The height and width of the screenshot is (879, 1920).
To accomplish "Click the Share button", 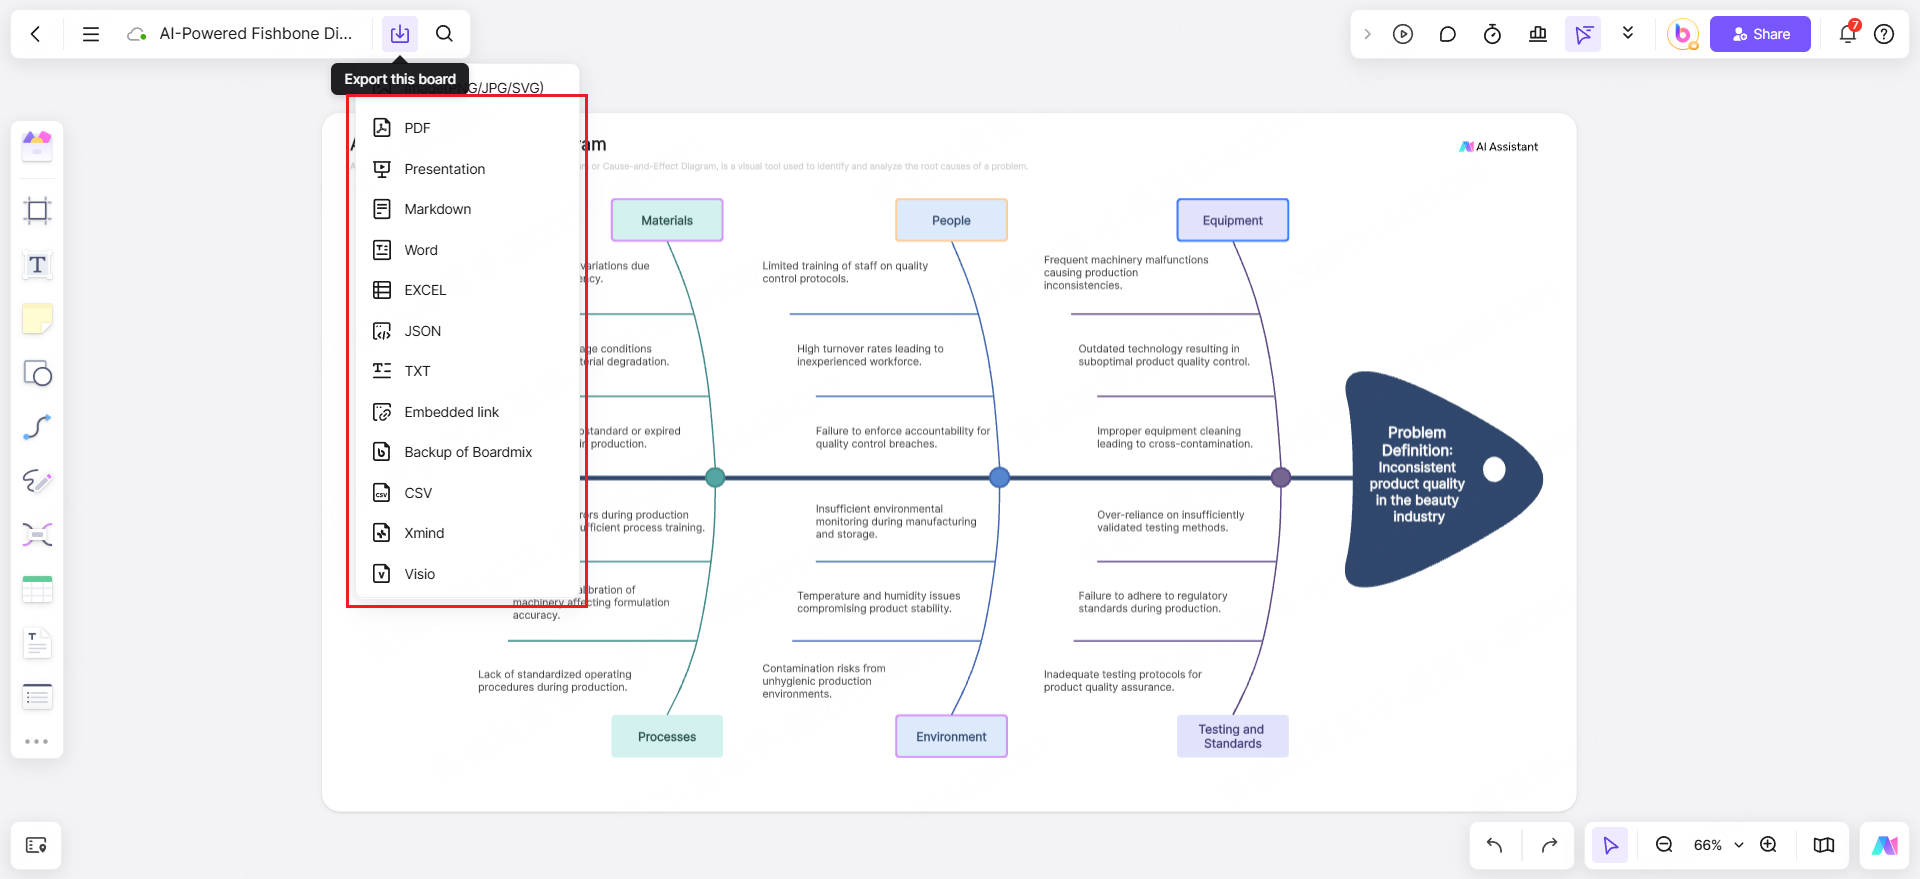I will [x=1760, y=34].
